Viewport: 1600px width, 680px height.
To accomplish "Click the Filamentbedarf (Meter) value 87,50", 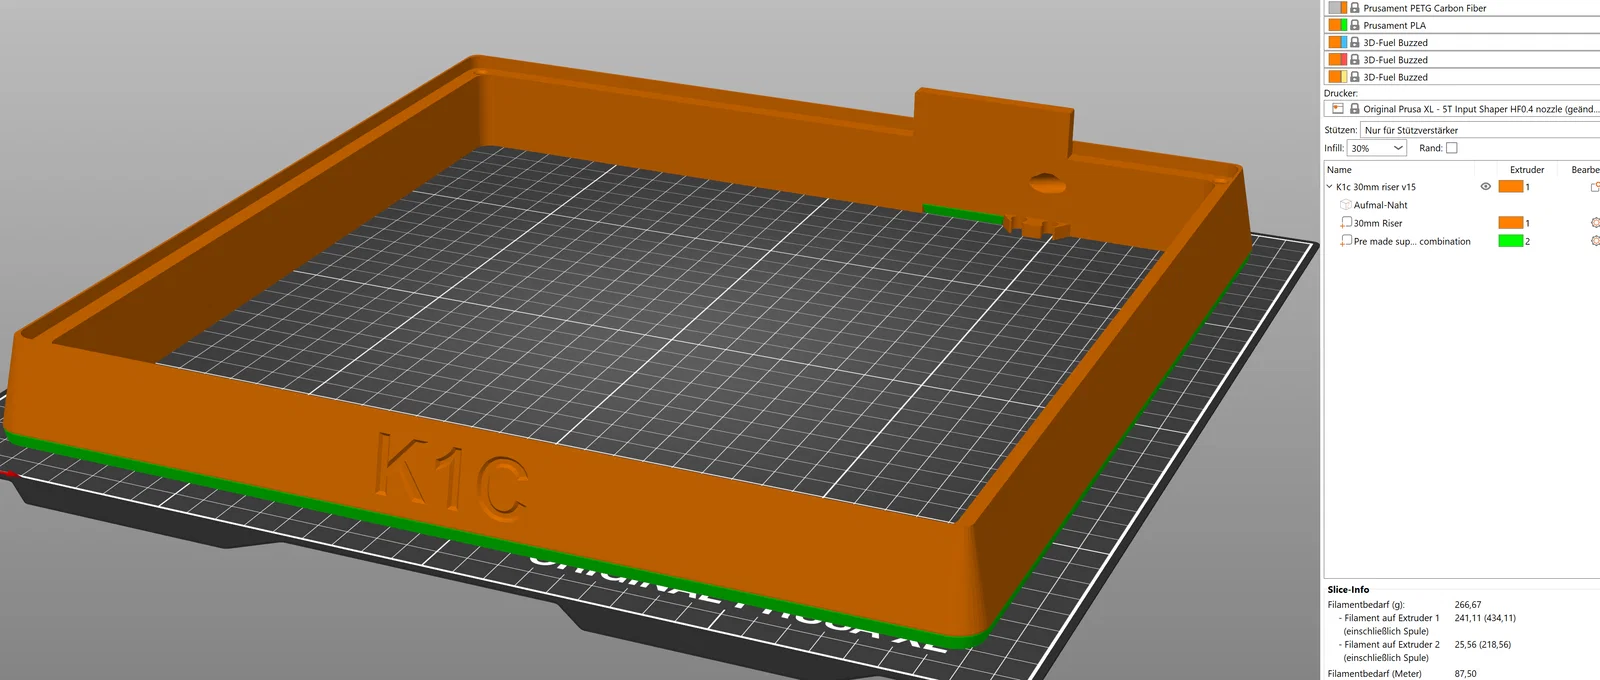I will 1465,674.
